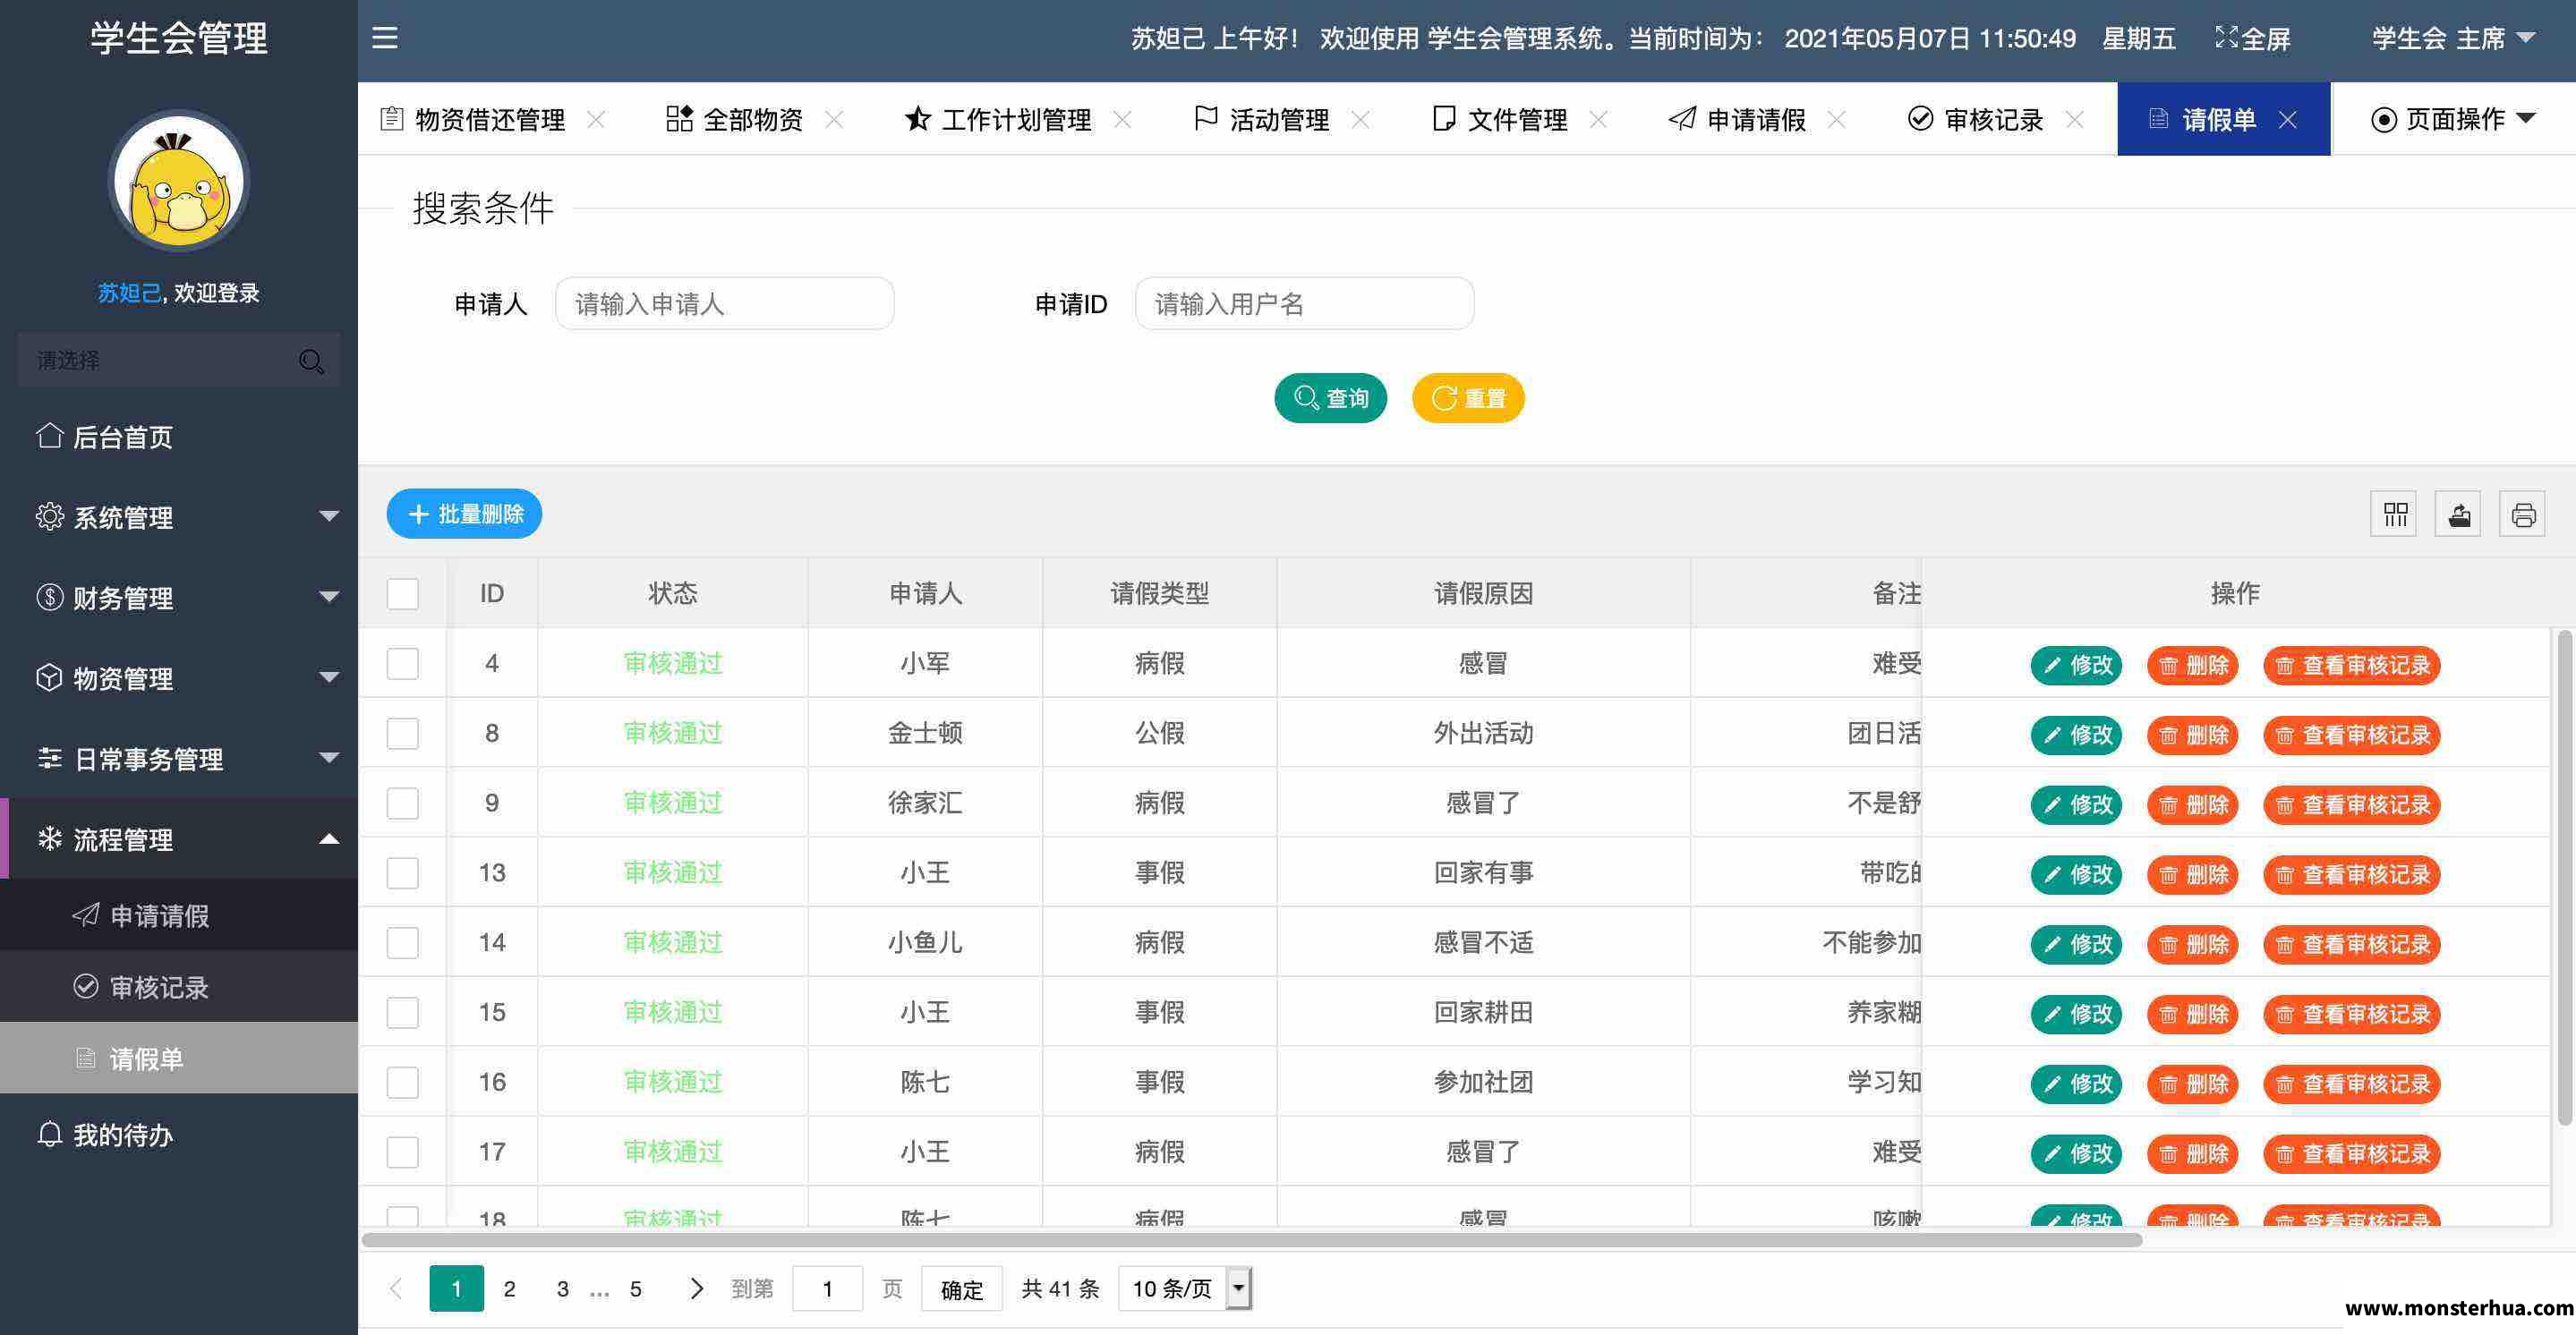Viewport: 2576px width, 1335px height.
Task: Click 修改 for row ID 13
Action: click(2076, 874)
